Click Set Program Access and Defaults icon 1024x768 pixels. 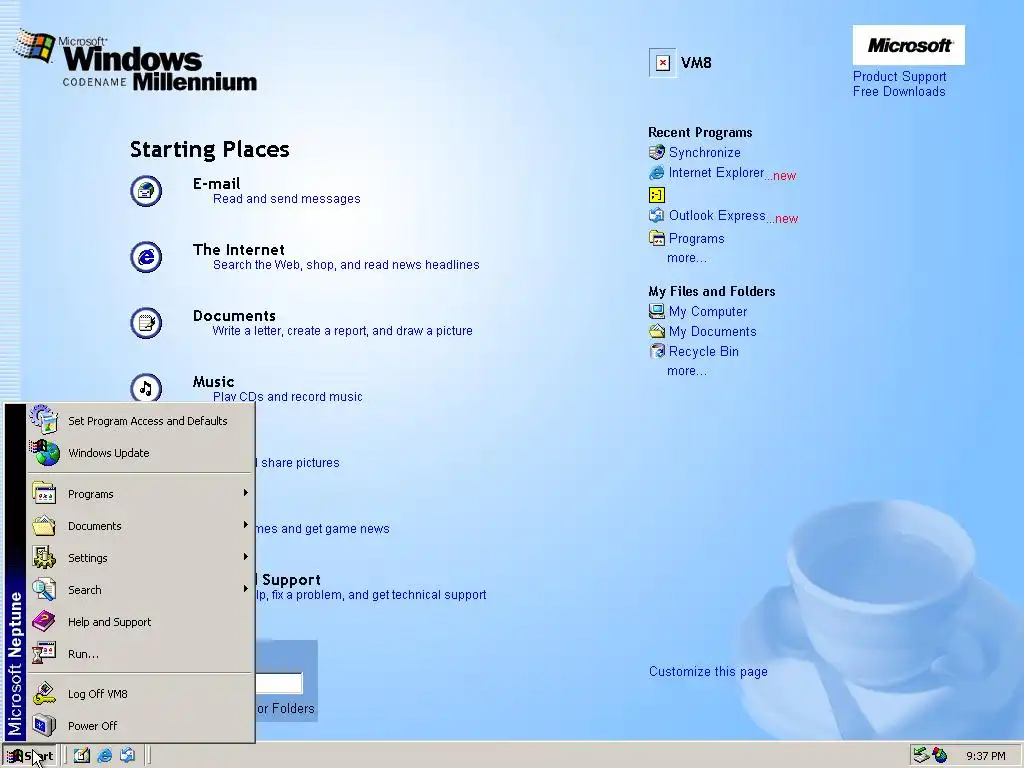44,420
